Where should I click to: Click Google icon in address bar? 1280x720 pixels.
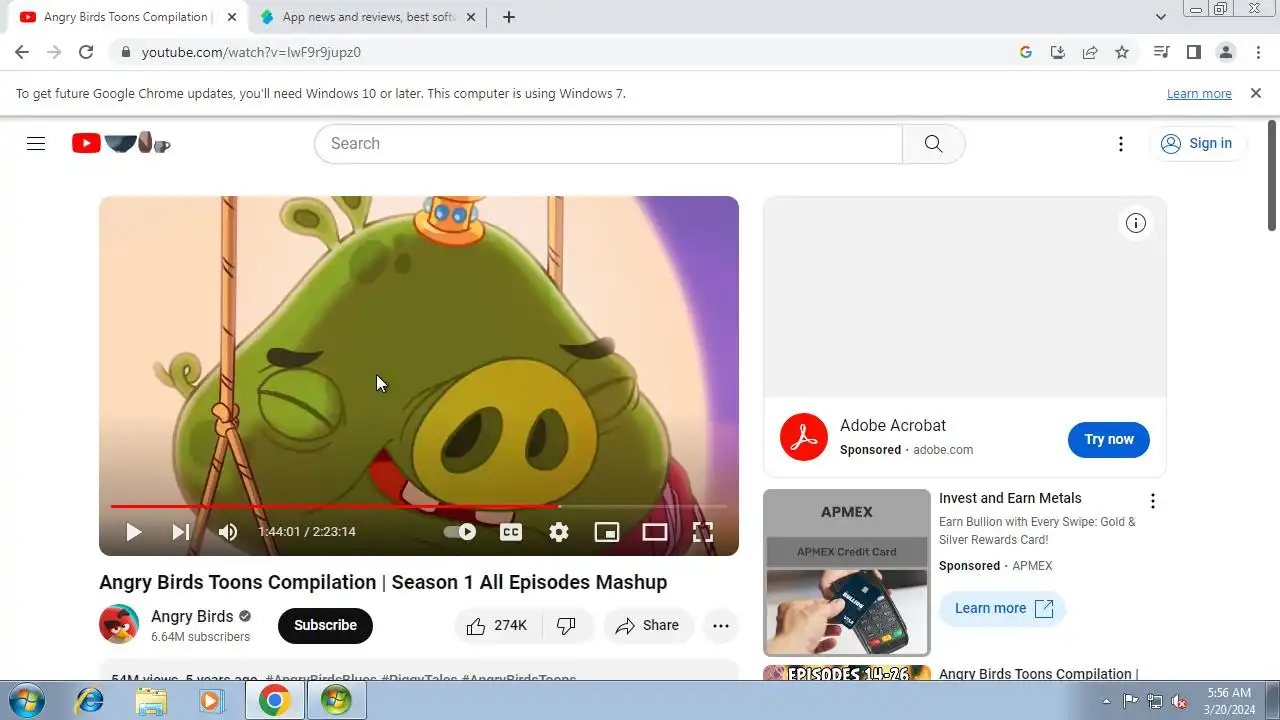(1025, 52)
